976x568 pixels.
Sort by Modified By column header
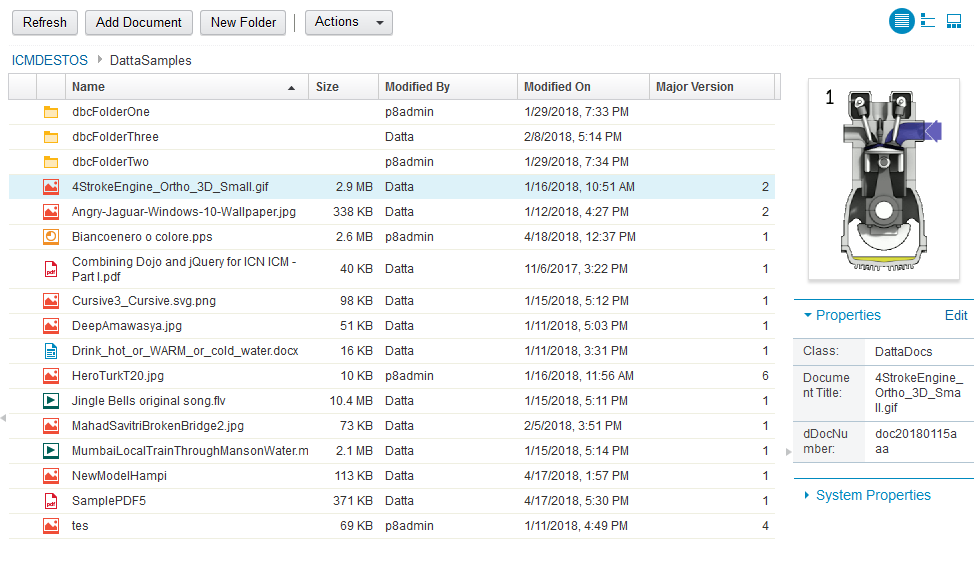(x=448, y=87)
